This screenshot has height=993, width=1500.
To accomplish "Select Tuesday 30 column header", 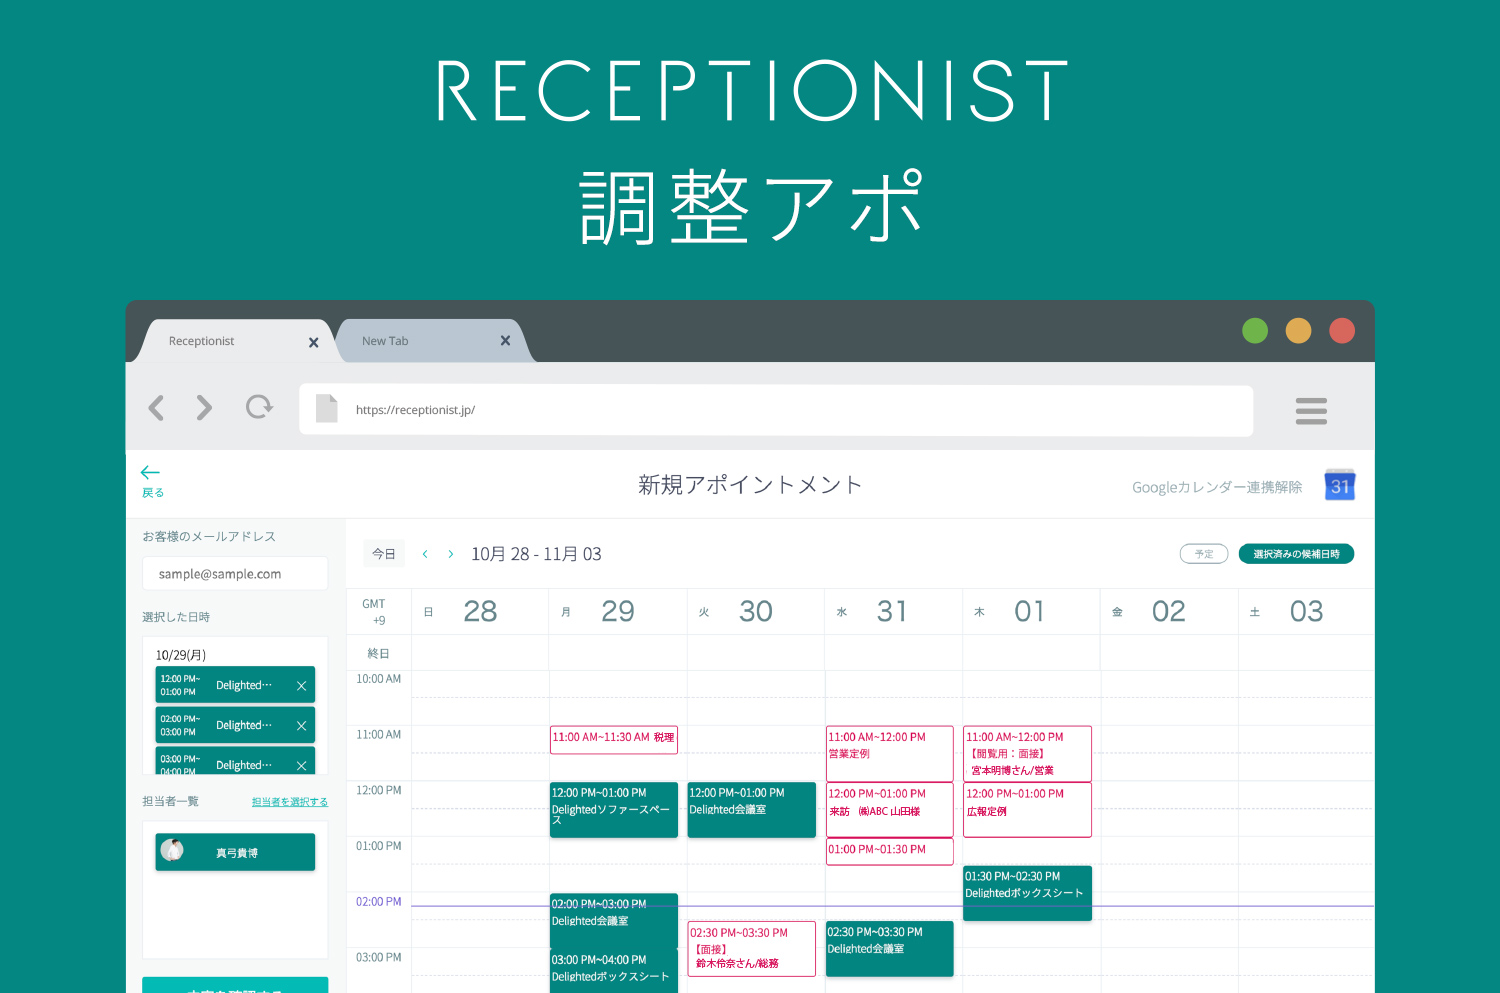I will [756, 611].
